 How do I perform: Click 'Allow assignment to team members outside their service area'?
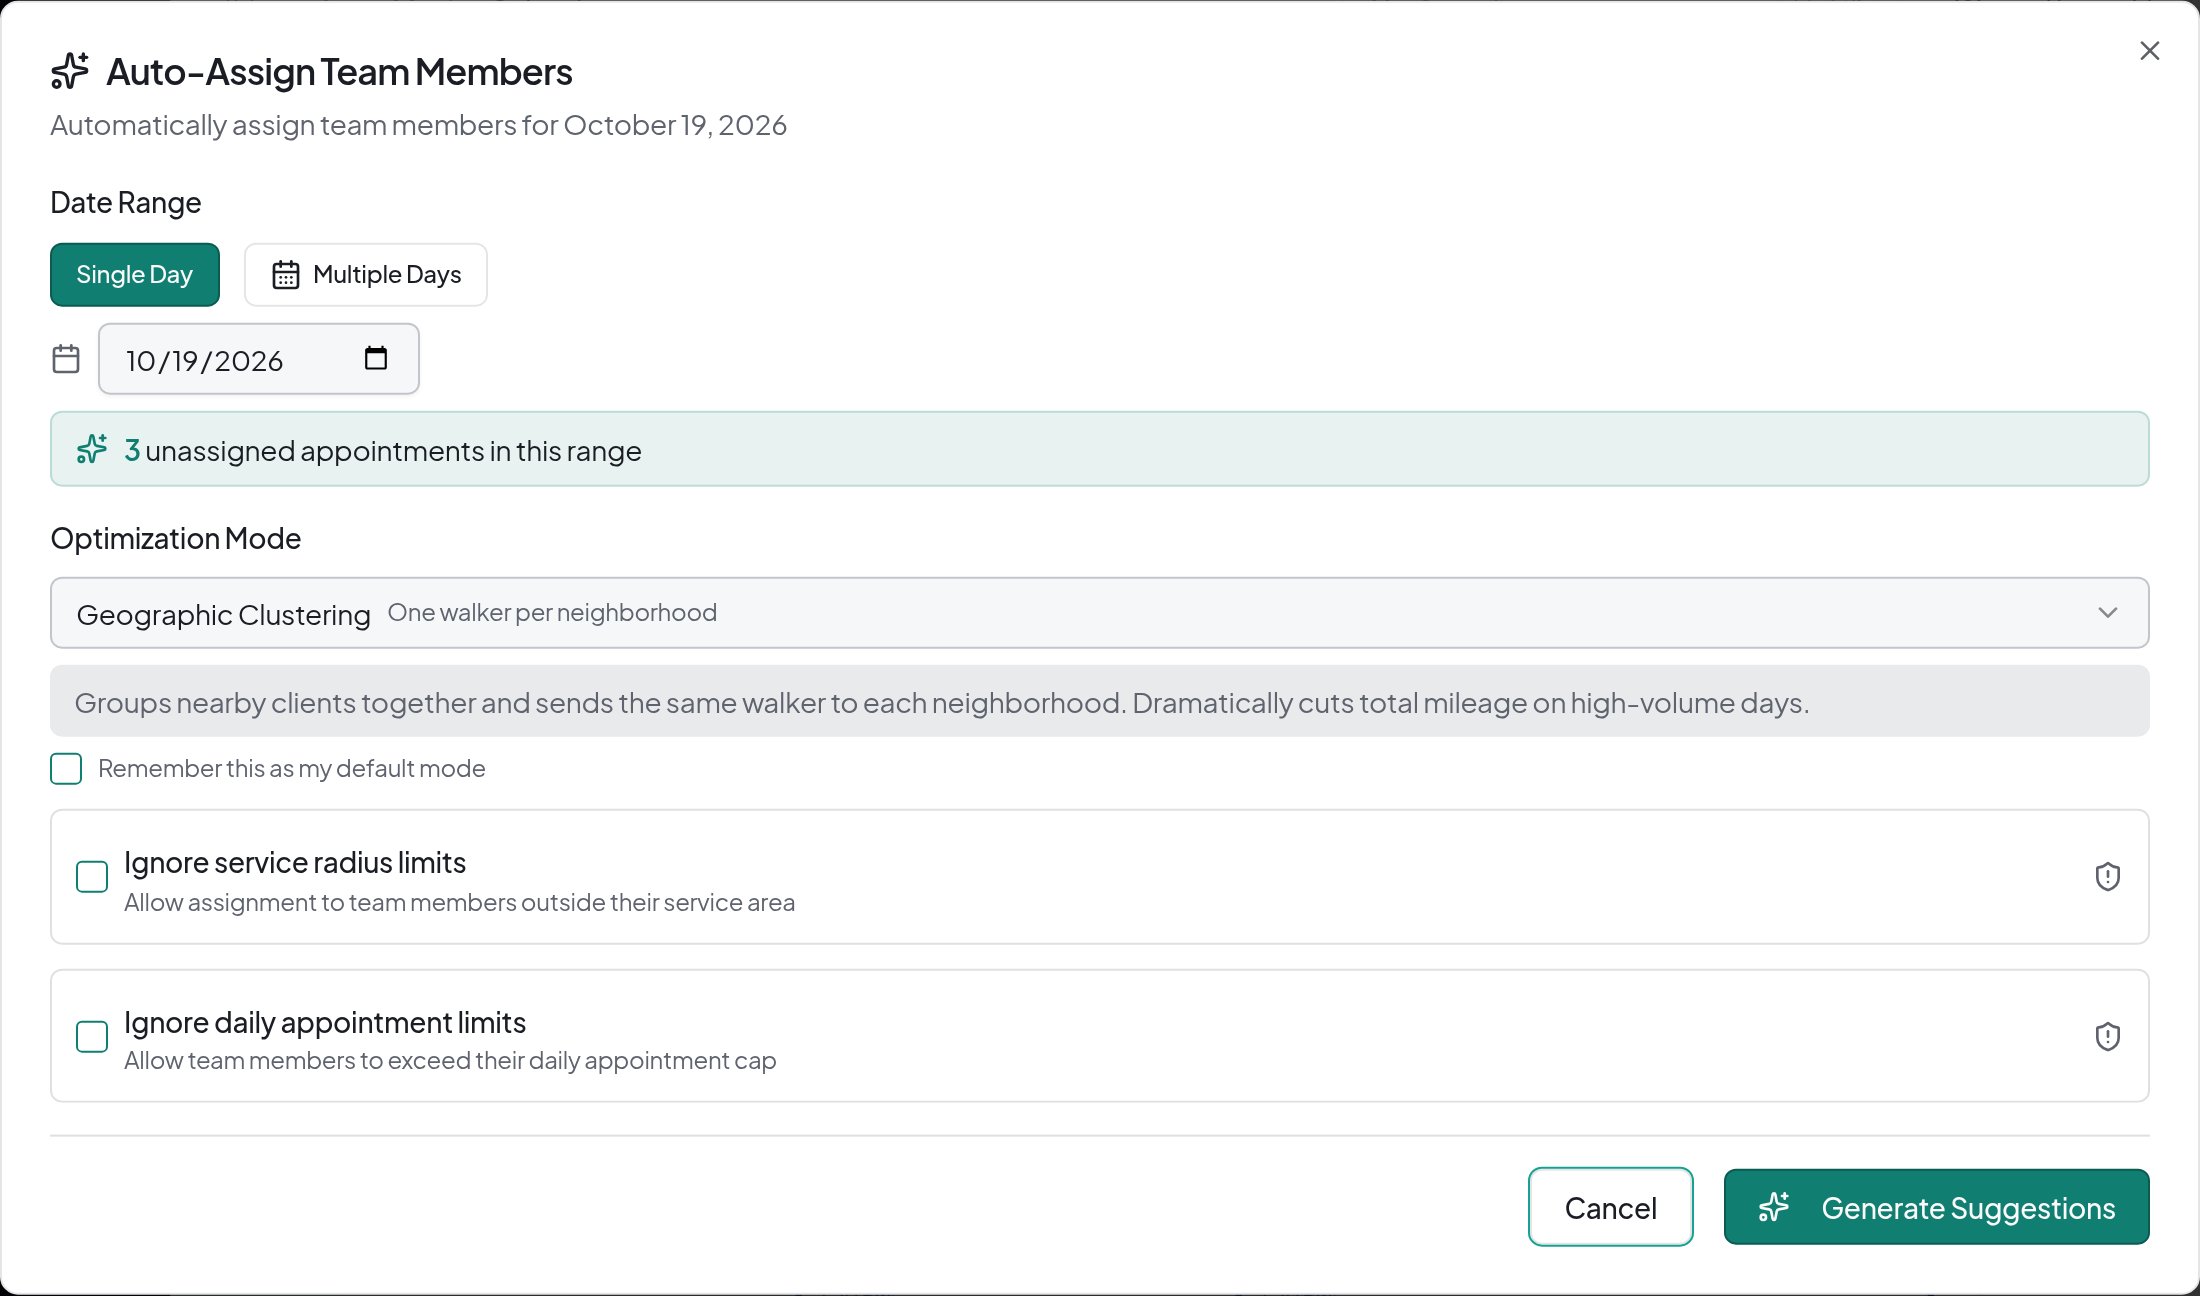click(460, 903)
